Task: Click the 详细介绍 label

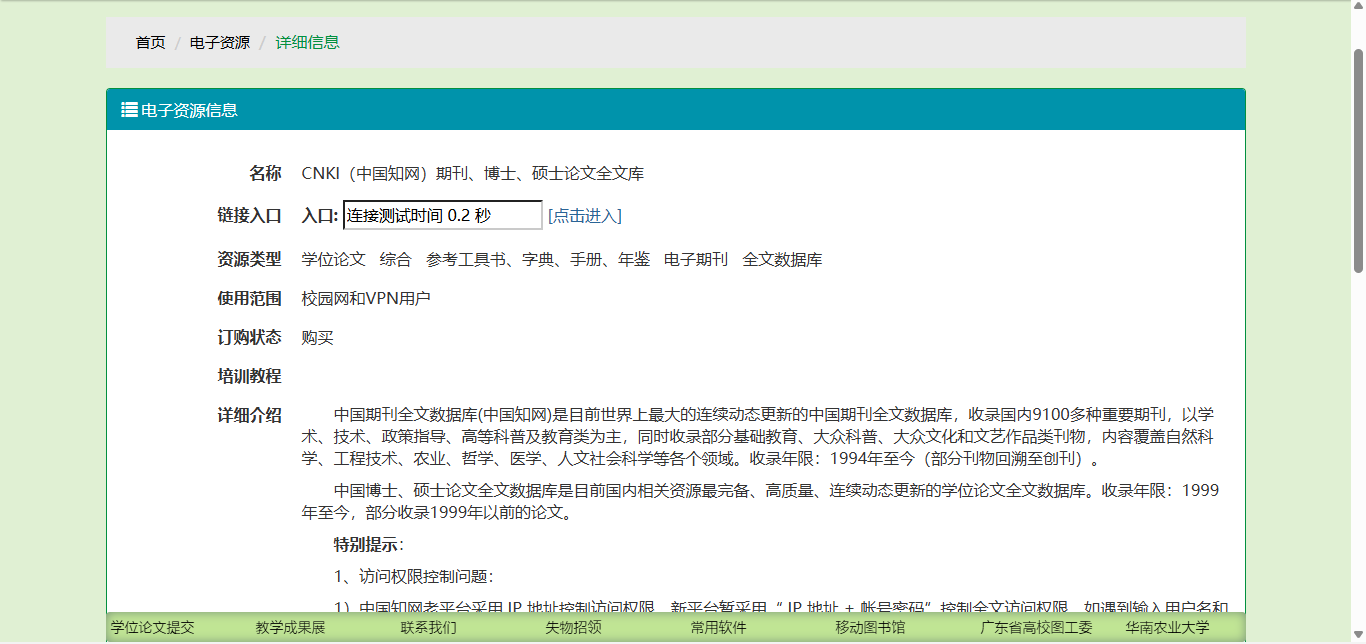Action: [x=250, y=415]
